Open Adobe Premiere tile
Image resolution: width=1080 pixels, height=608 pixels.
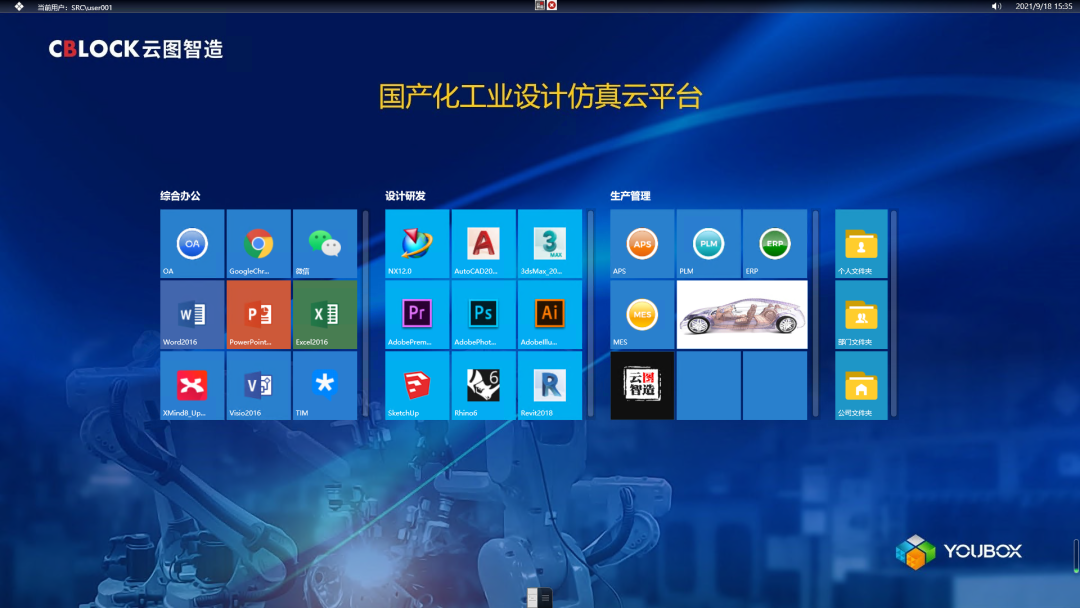pos(417,315)
